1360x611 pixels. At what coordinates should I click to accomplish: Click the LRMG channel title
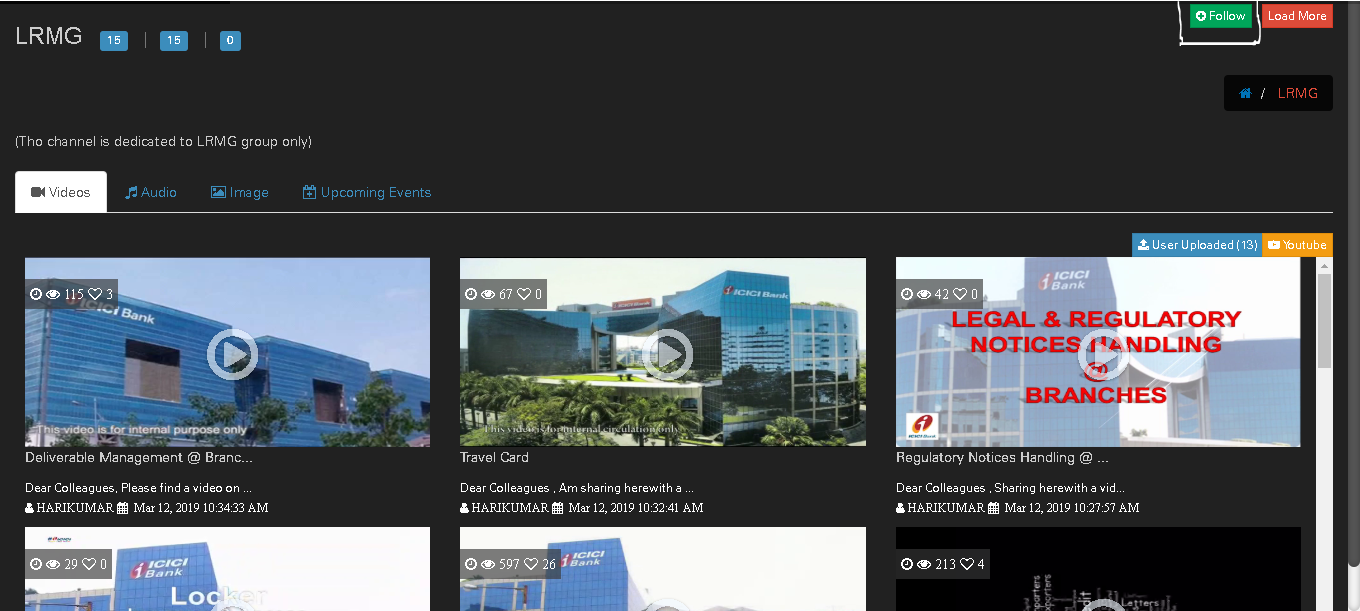49,36
